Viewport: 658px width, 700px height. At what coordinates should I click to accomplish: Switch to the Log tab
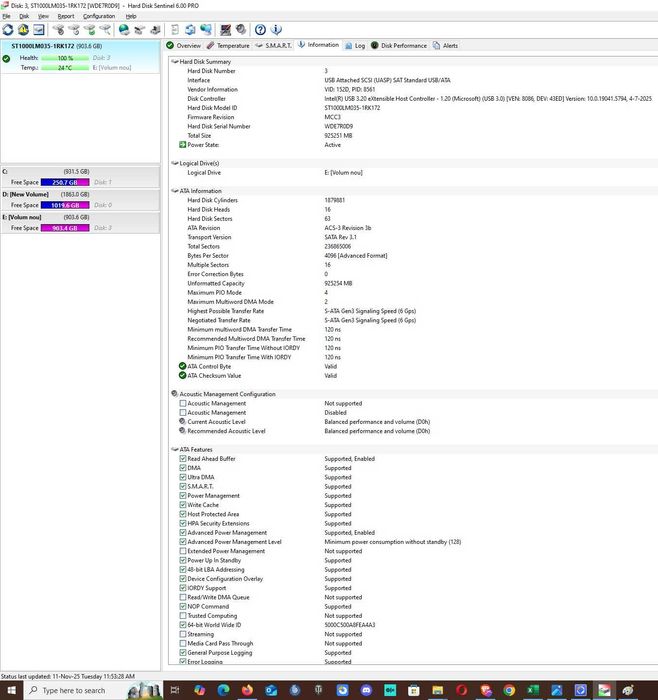[355, 46]
